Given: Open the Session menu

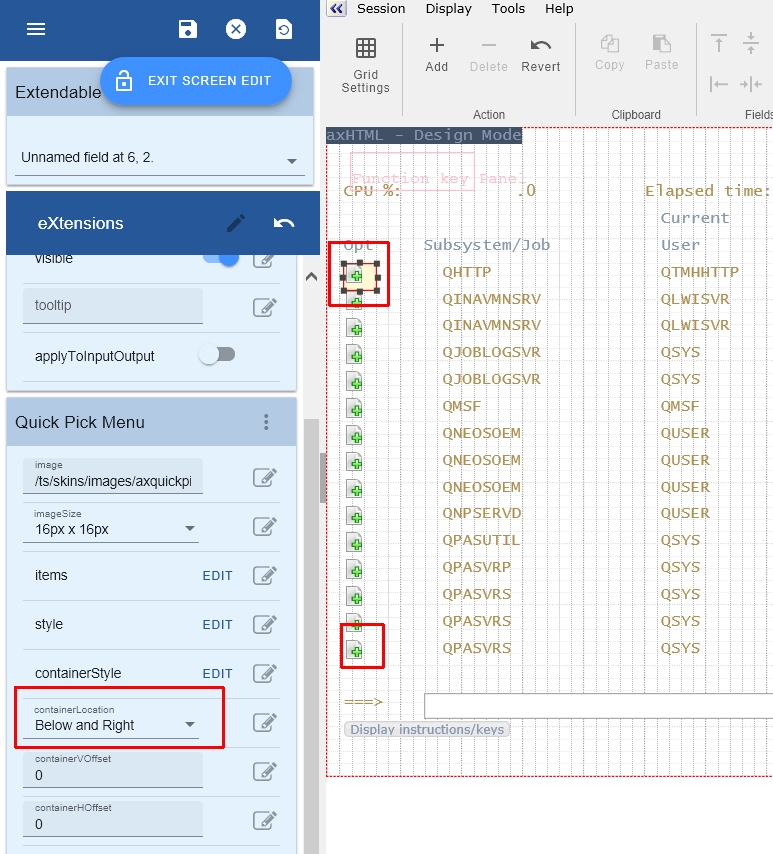Looking at the screenshot, I should (x=381, y=9).
